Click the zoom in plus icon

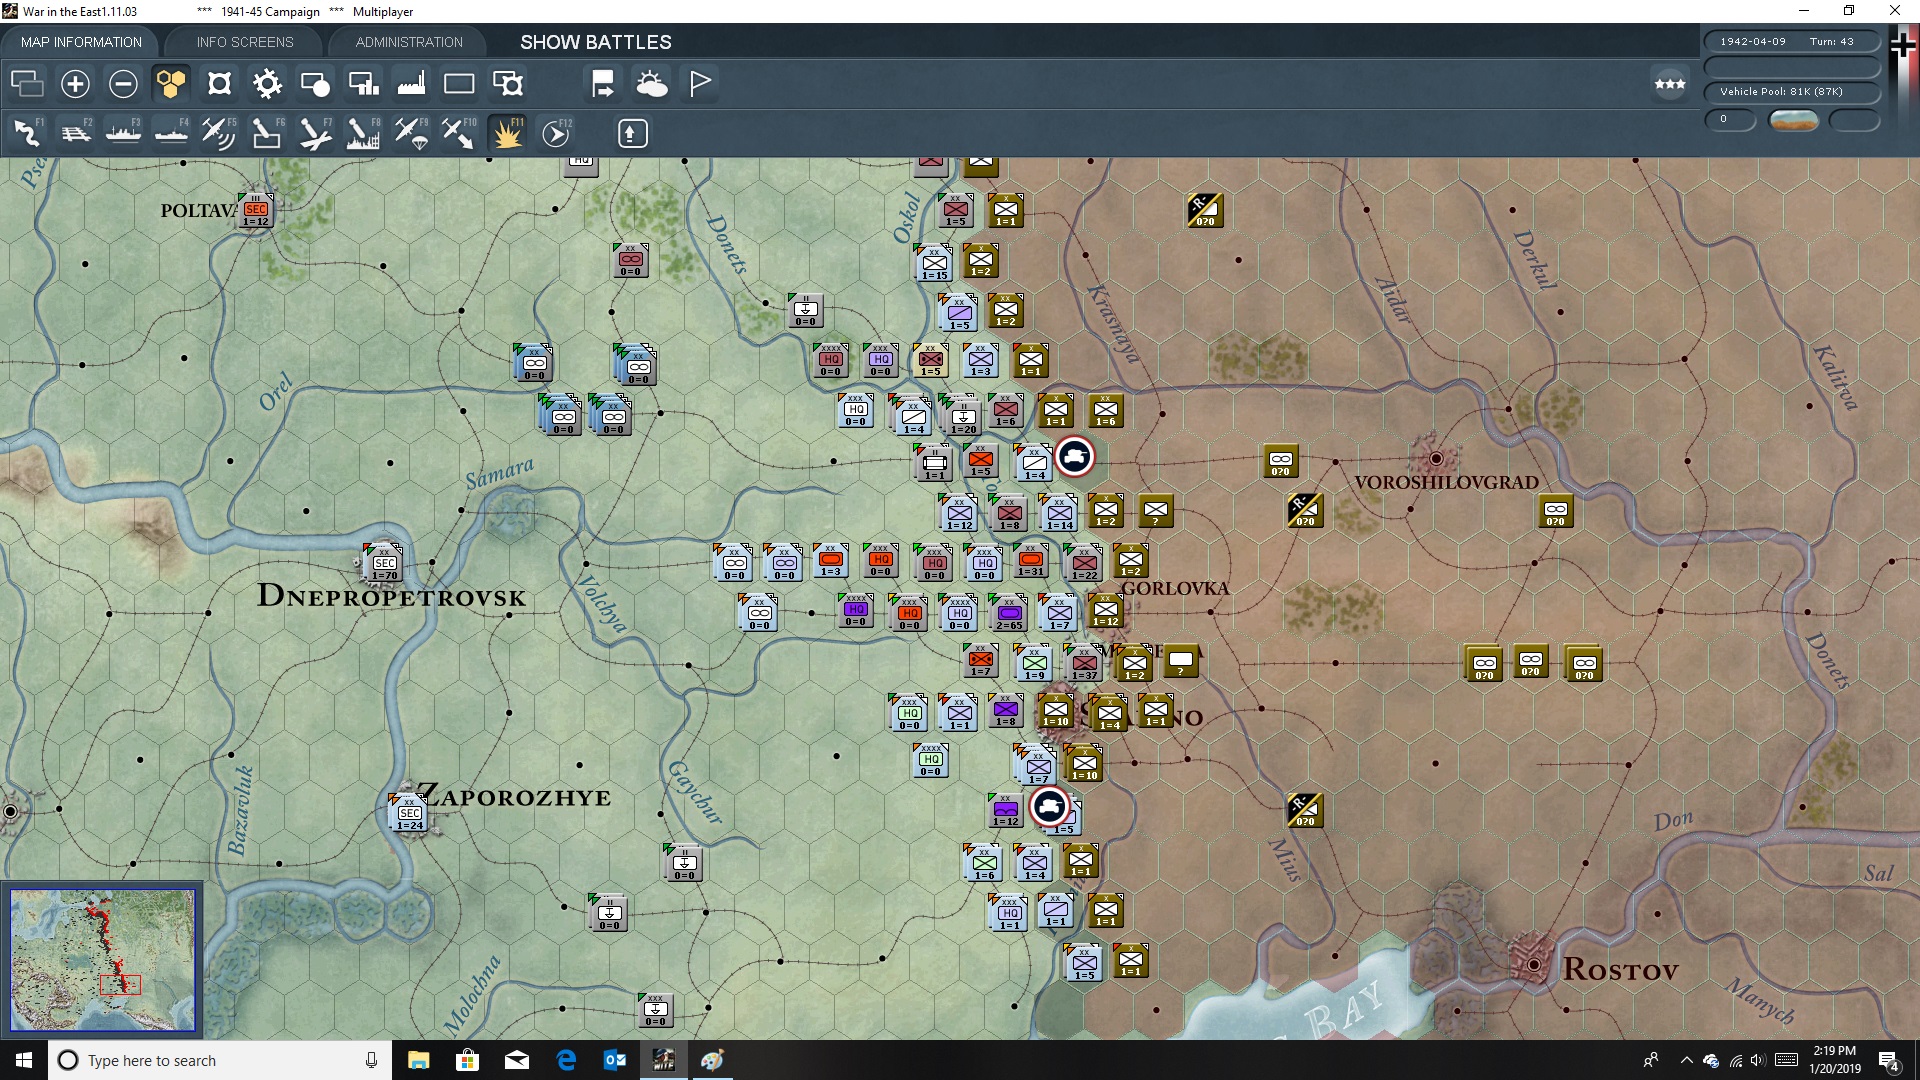point(75,84)
